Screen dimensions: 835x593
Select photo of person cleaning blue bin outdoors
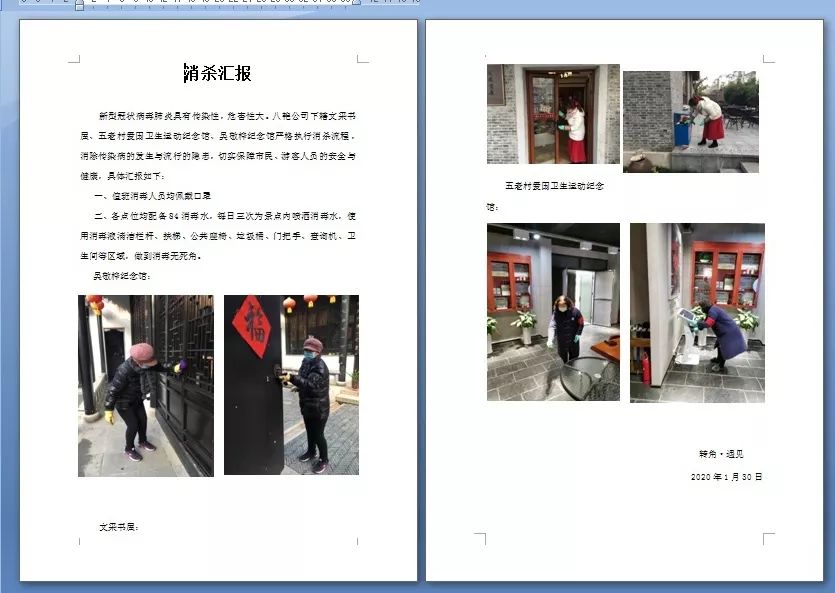(691, 122)
